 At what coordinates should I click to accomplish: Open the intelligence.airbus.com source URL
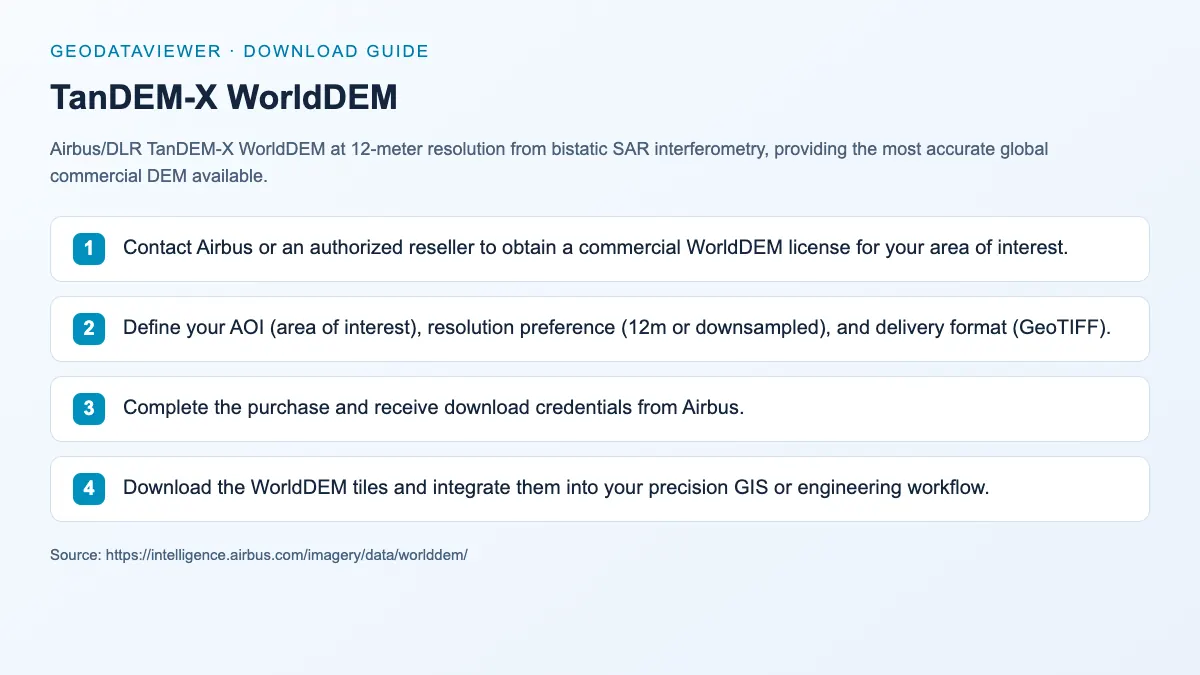(287, 553)
